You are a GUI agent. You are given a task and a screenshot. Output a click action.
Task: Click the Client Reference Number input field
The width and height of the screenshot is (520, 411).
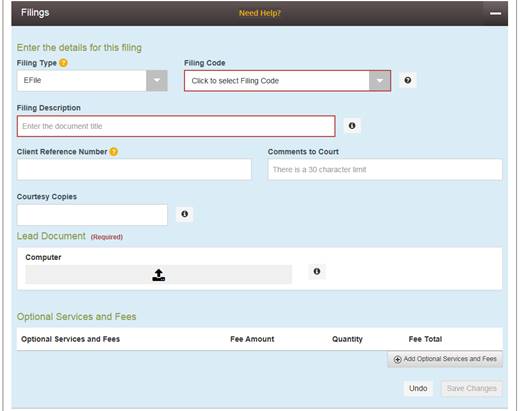click(134, 170)
